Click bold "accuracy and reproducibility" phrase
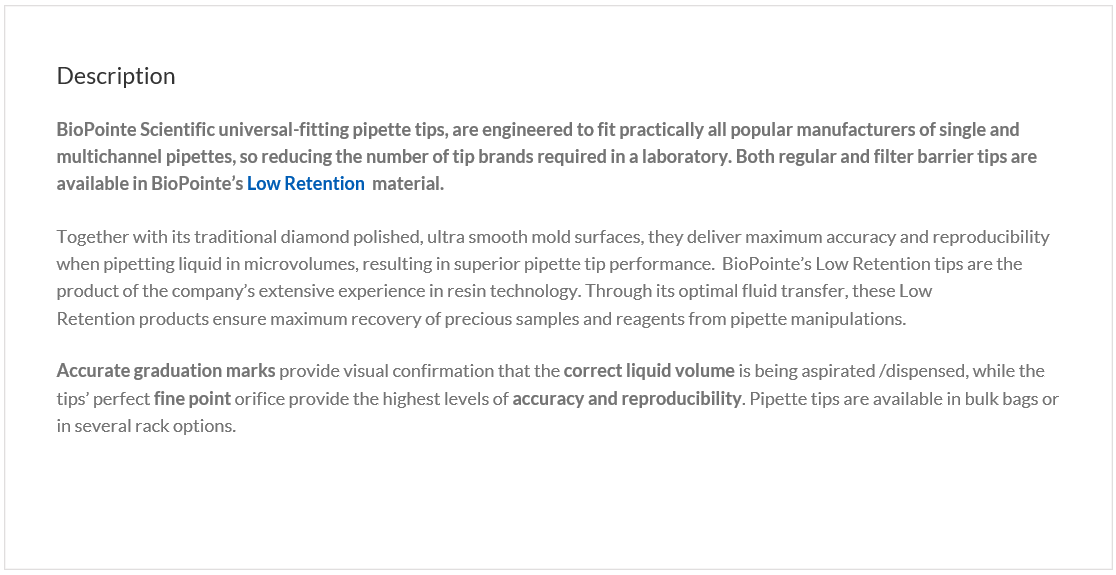The image size is (1116, 575). (627, 399)
